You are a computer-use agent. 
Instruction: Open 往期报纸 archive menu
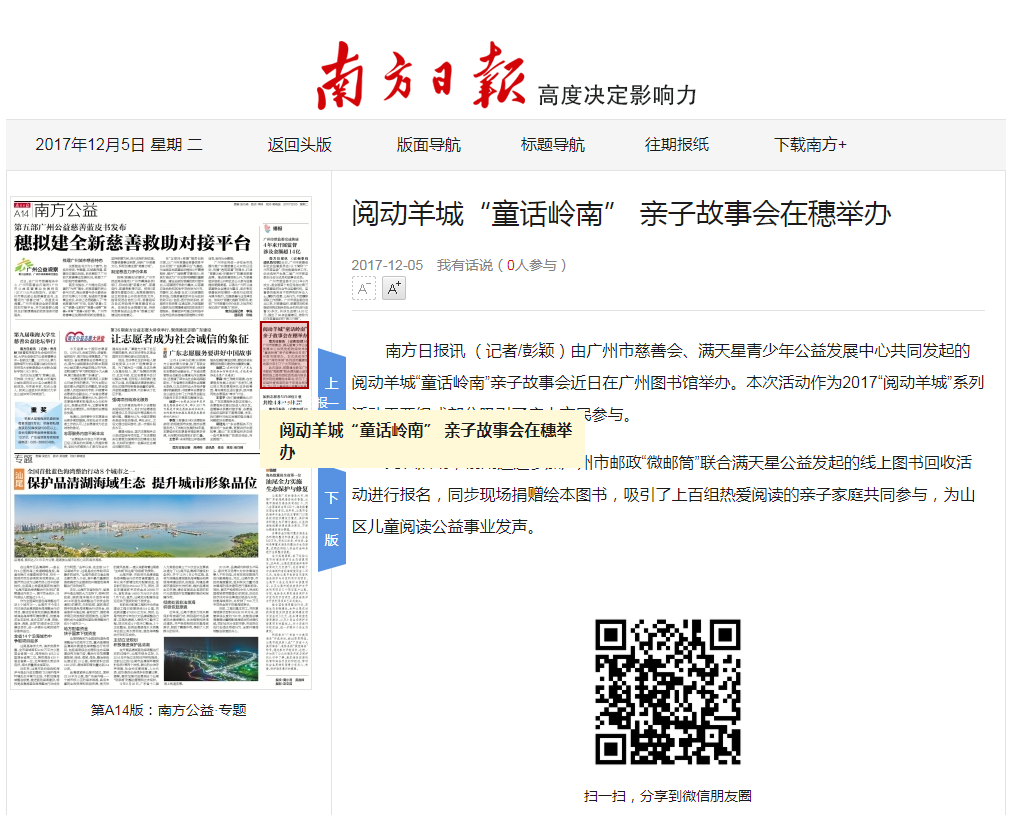coord(676,145)
